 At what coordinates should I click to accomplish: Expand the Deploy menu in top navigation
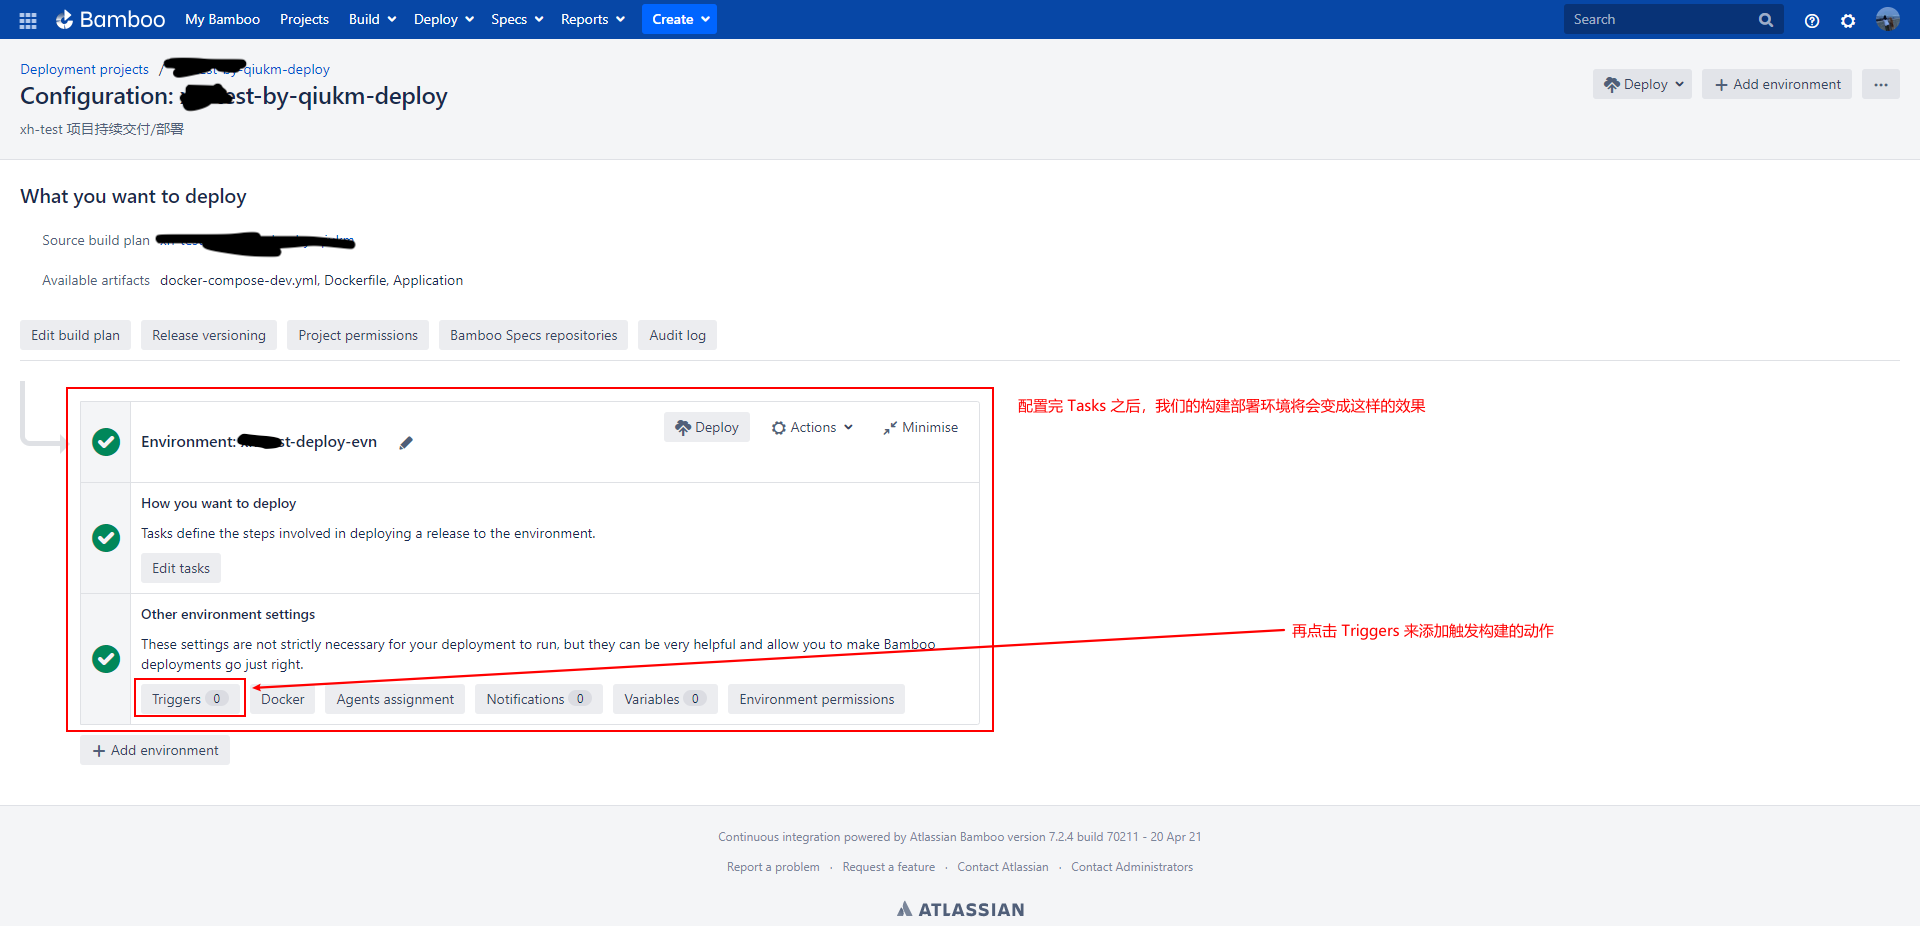point(443,19)
